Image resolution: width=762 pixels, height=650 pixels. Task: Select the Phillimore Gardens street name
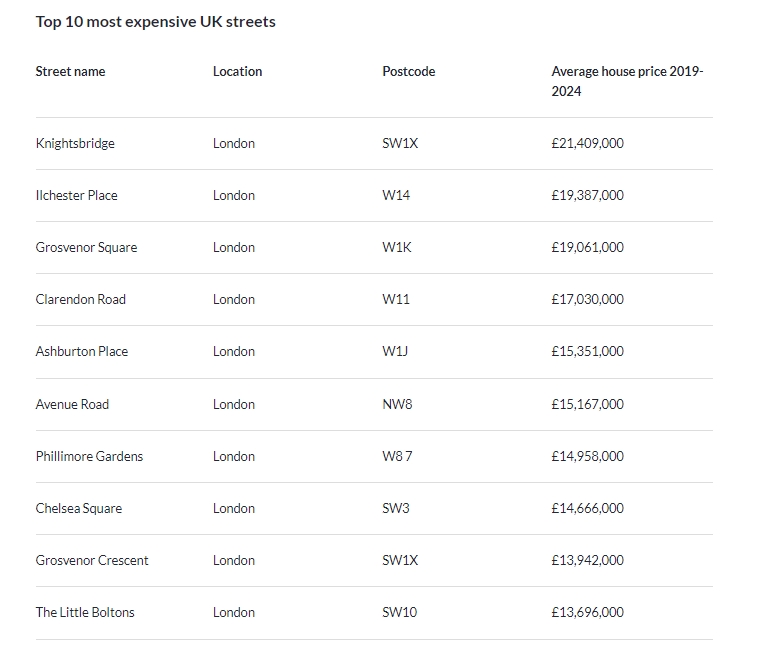click(89, 456)
